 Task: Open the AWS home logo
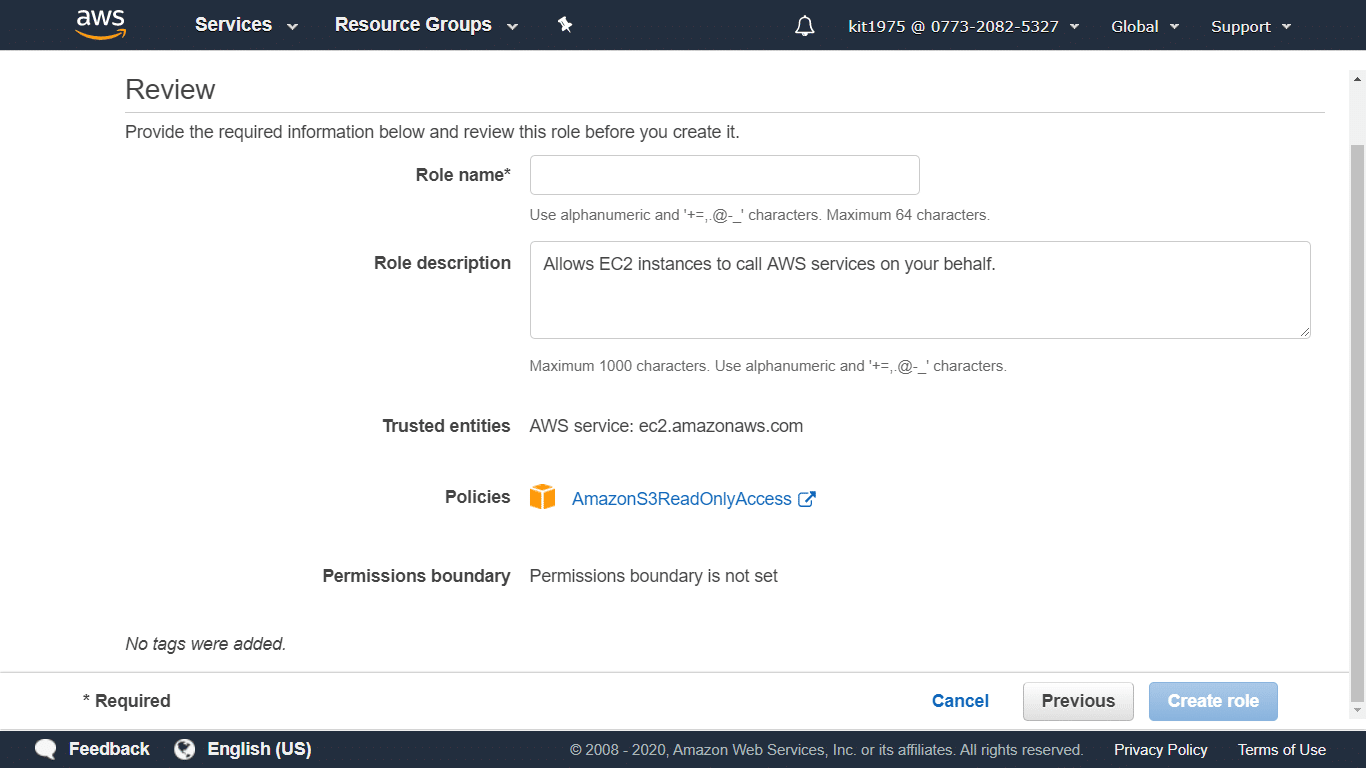101,25
